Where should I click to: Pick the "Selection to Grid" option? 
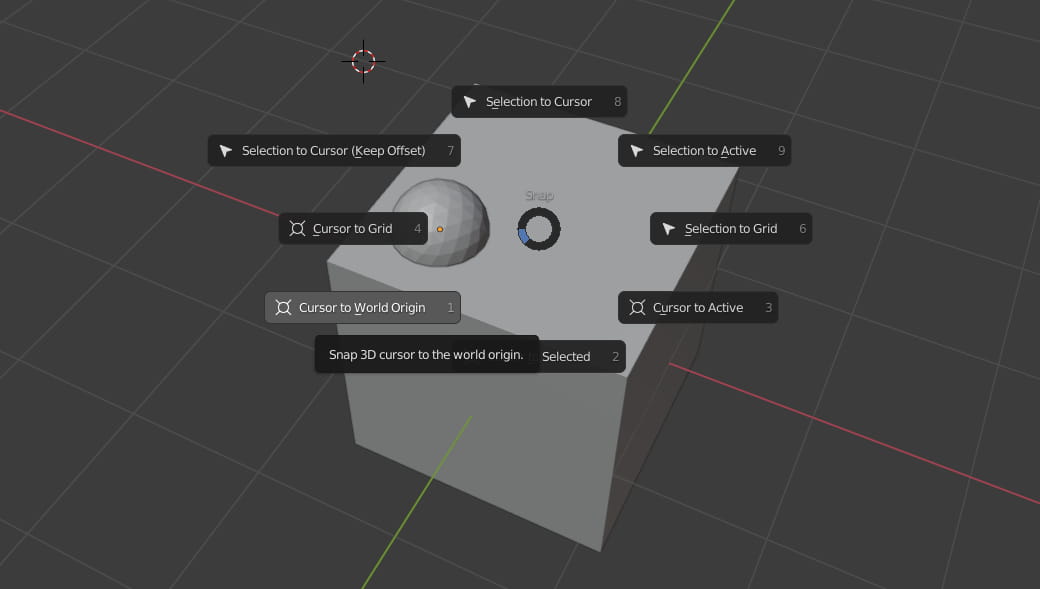click(731, 228)
